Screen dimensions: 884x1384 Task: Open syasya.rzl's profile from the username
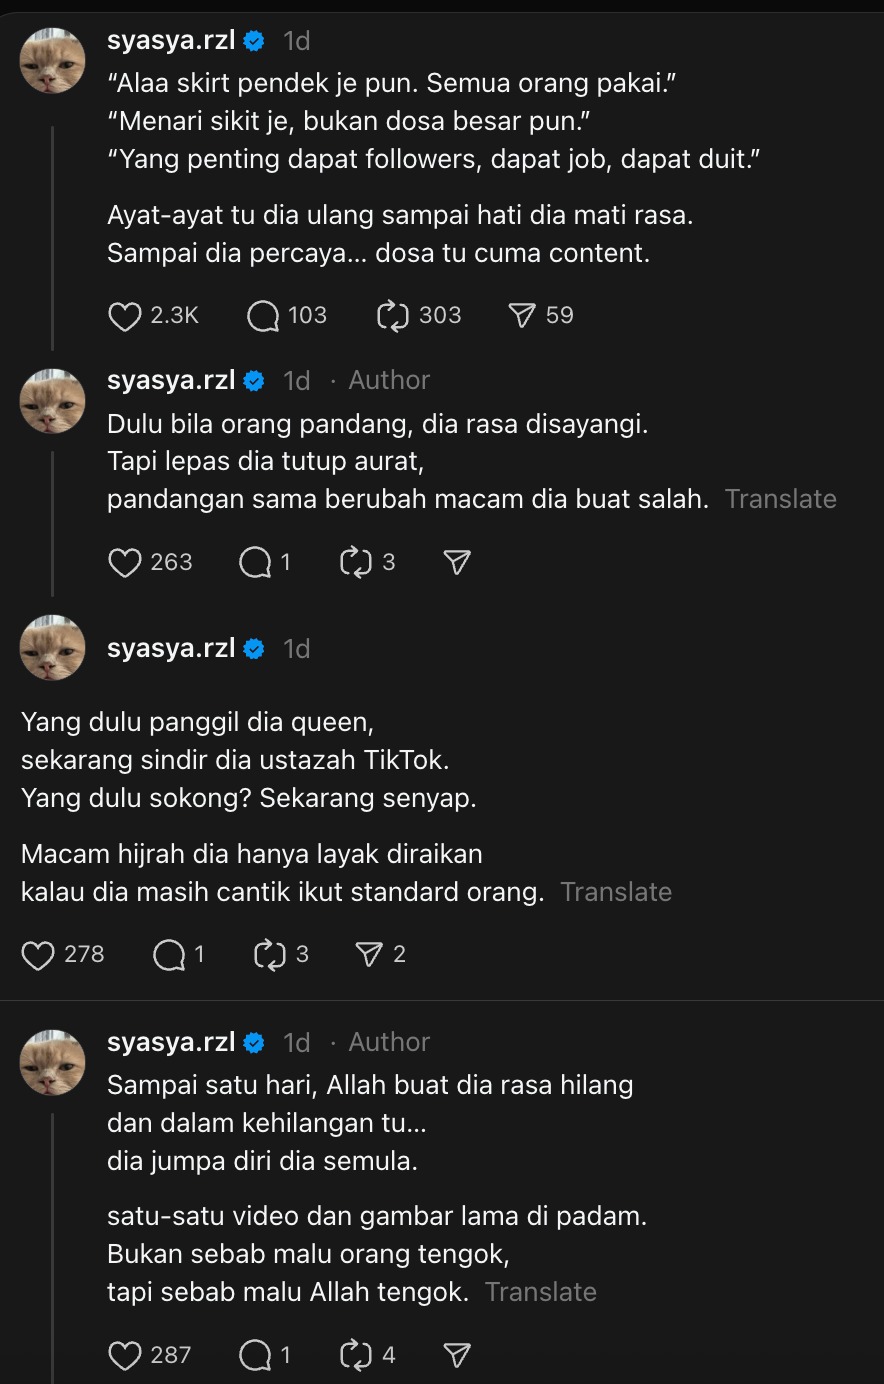click(x=168, y=41)
